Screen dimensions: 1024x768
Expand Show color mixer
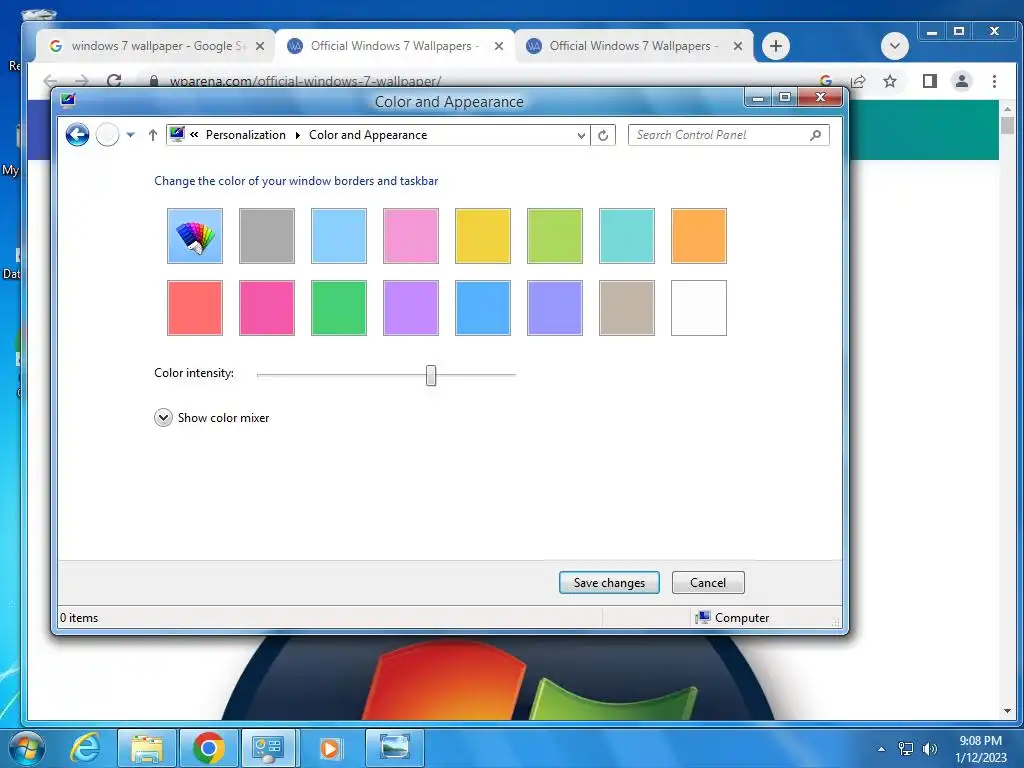pos(163,417)
